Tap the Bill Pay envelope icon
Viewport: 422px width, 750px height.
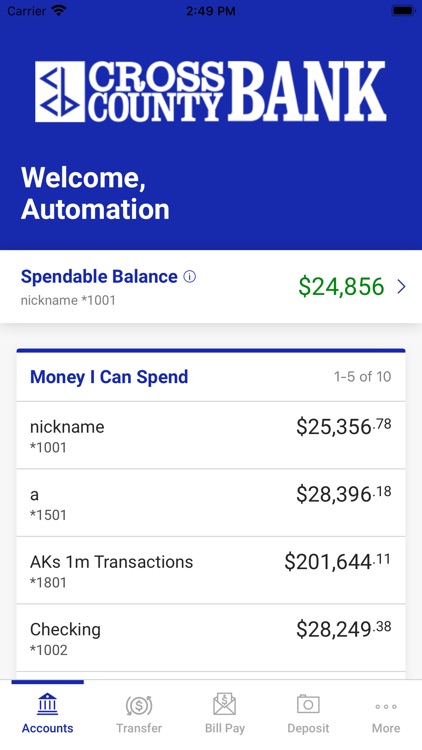pyautogui.click(x=224, y=704)
